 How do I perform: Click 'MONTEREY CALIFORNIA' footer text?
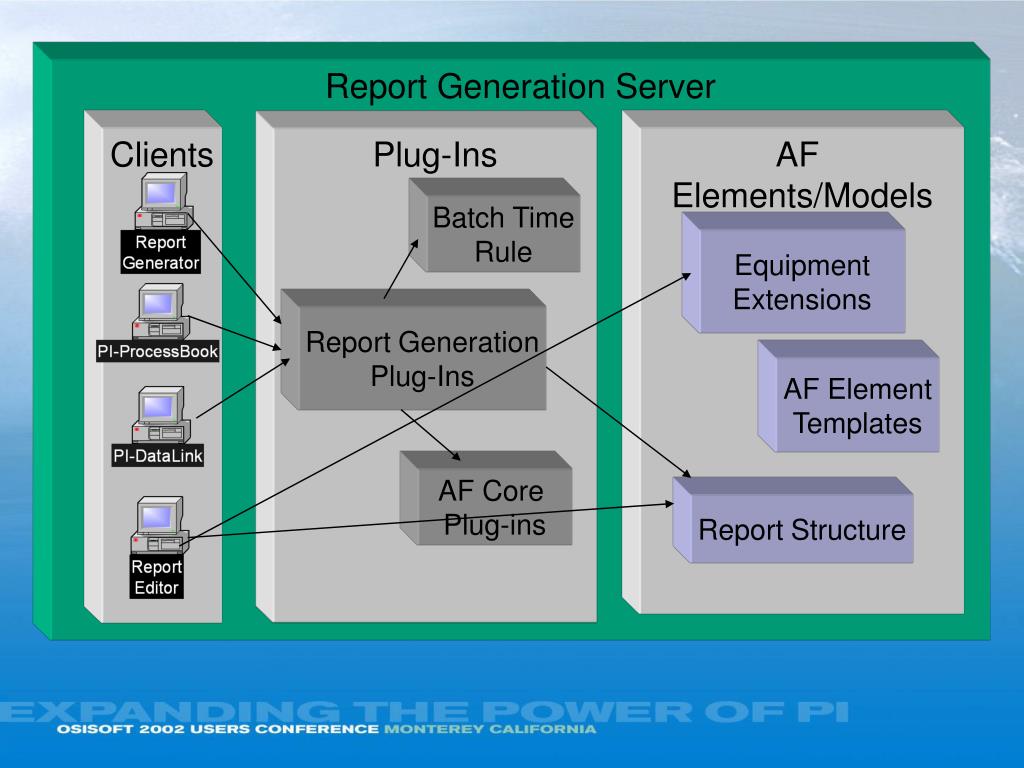point(490,729)
